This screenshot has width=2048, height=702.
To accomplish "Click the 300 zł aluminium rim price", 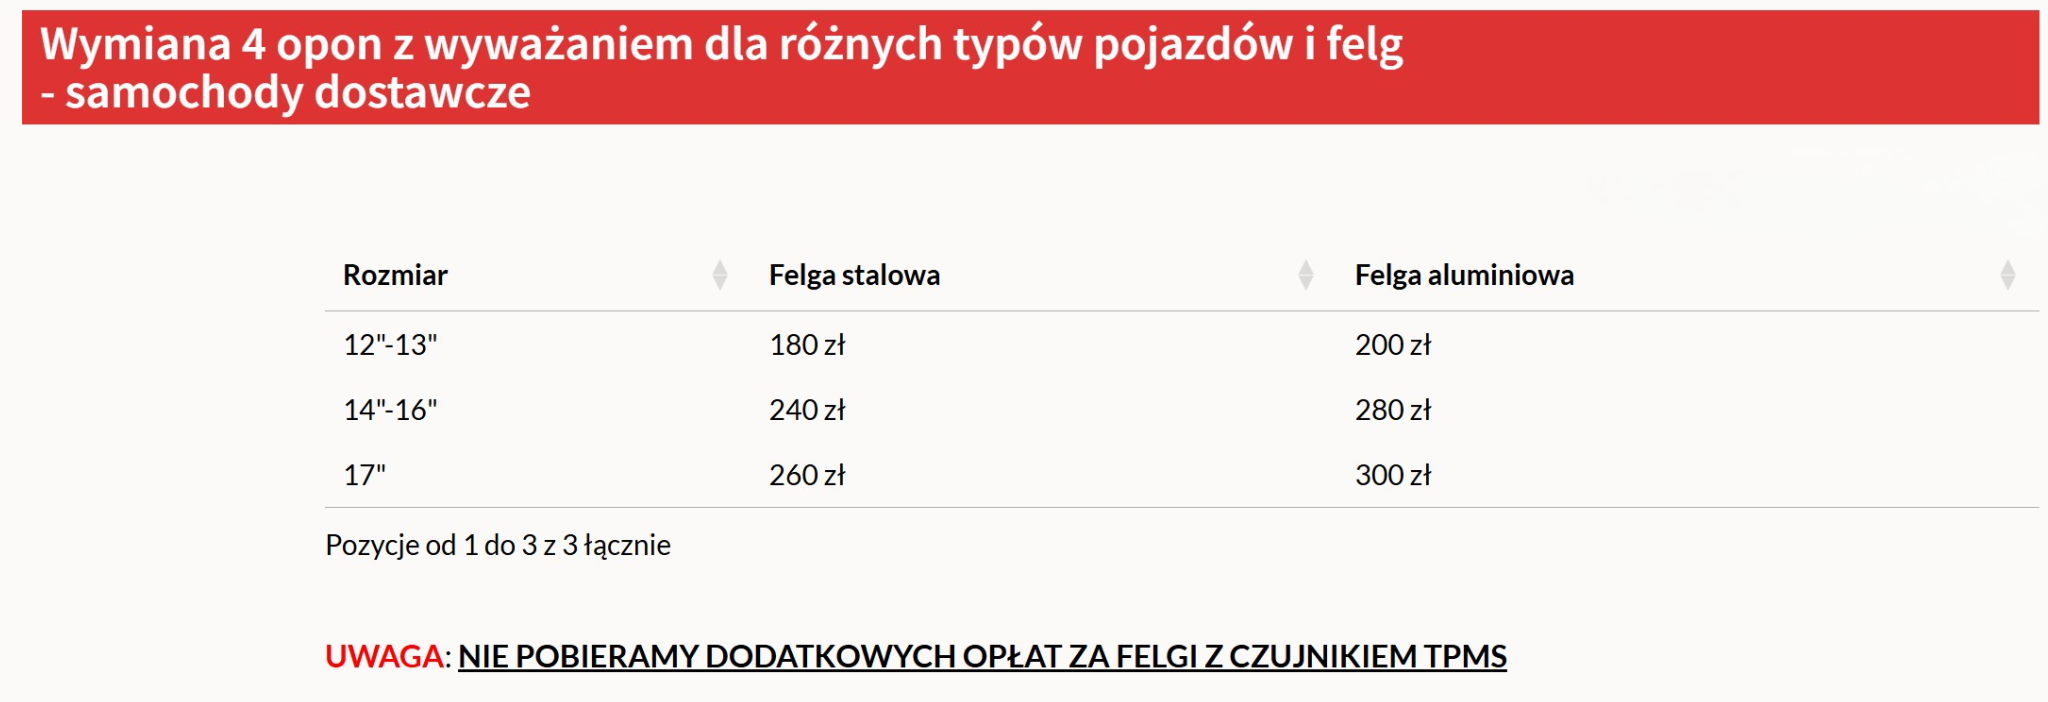I will tap(1393, 475).
